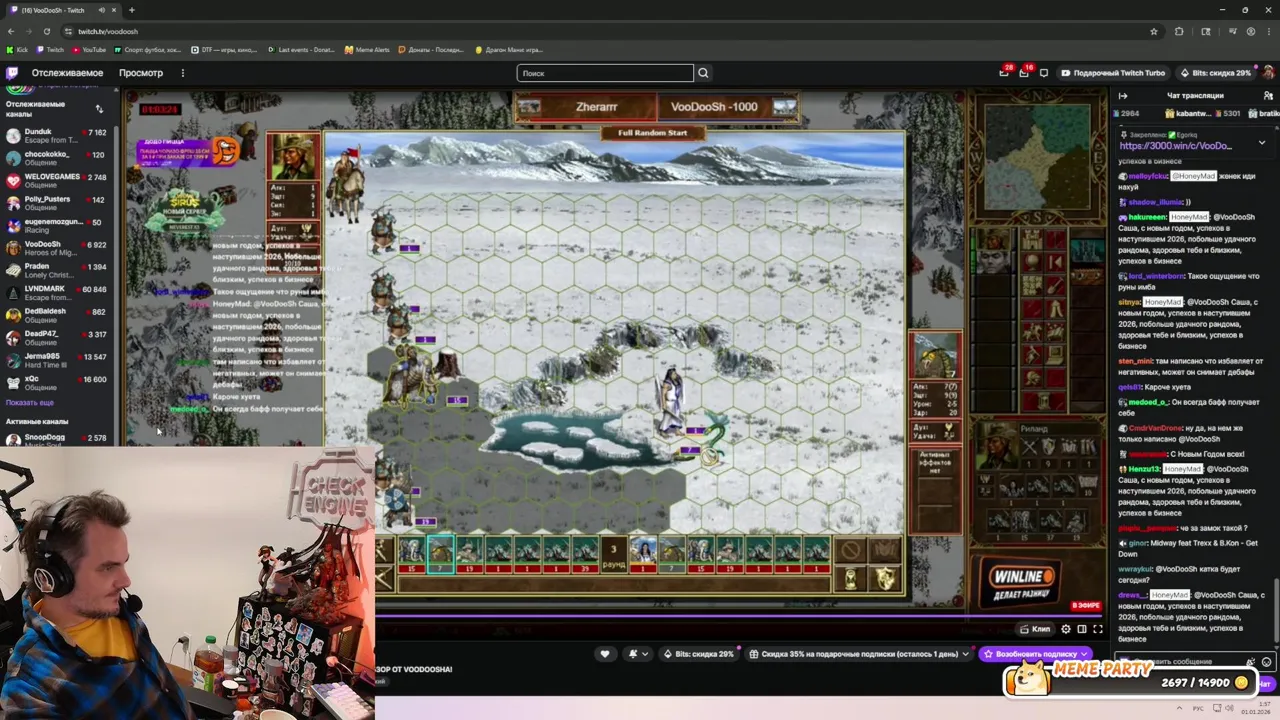Click the game wait hourglass icon

pos(850,578)
